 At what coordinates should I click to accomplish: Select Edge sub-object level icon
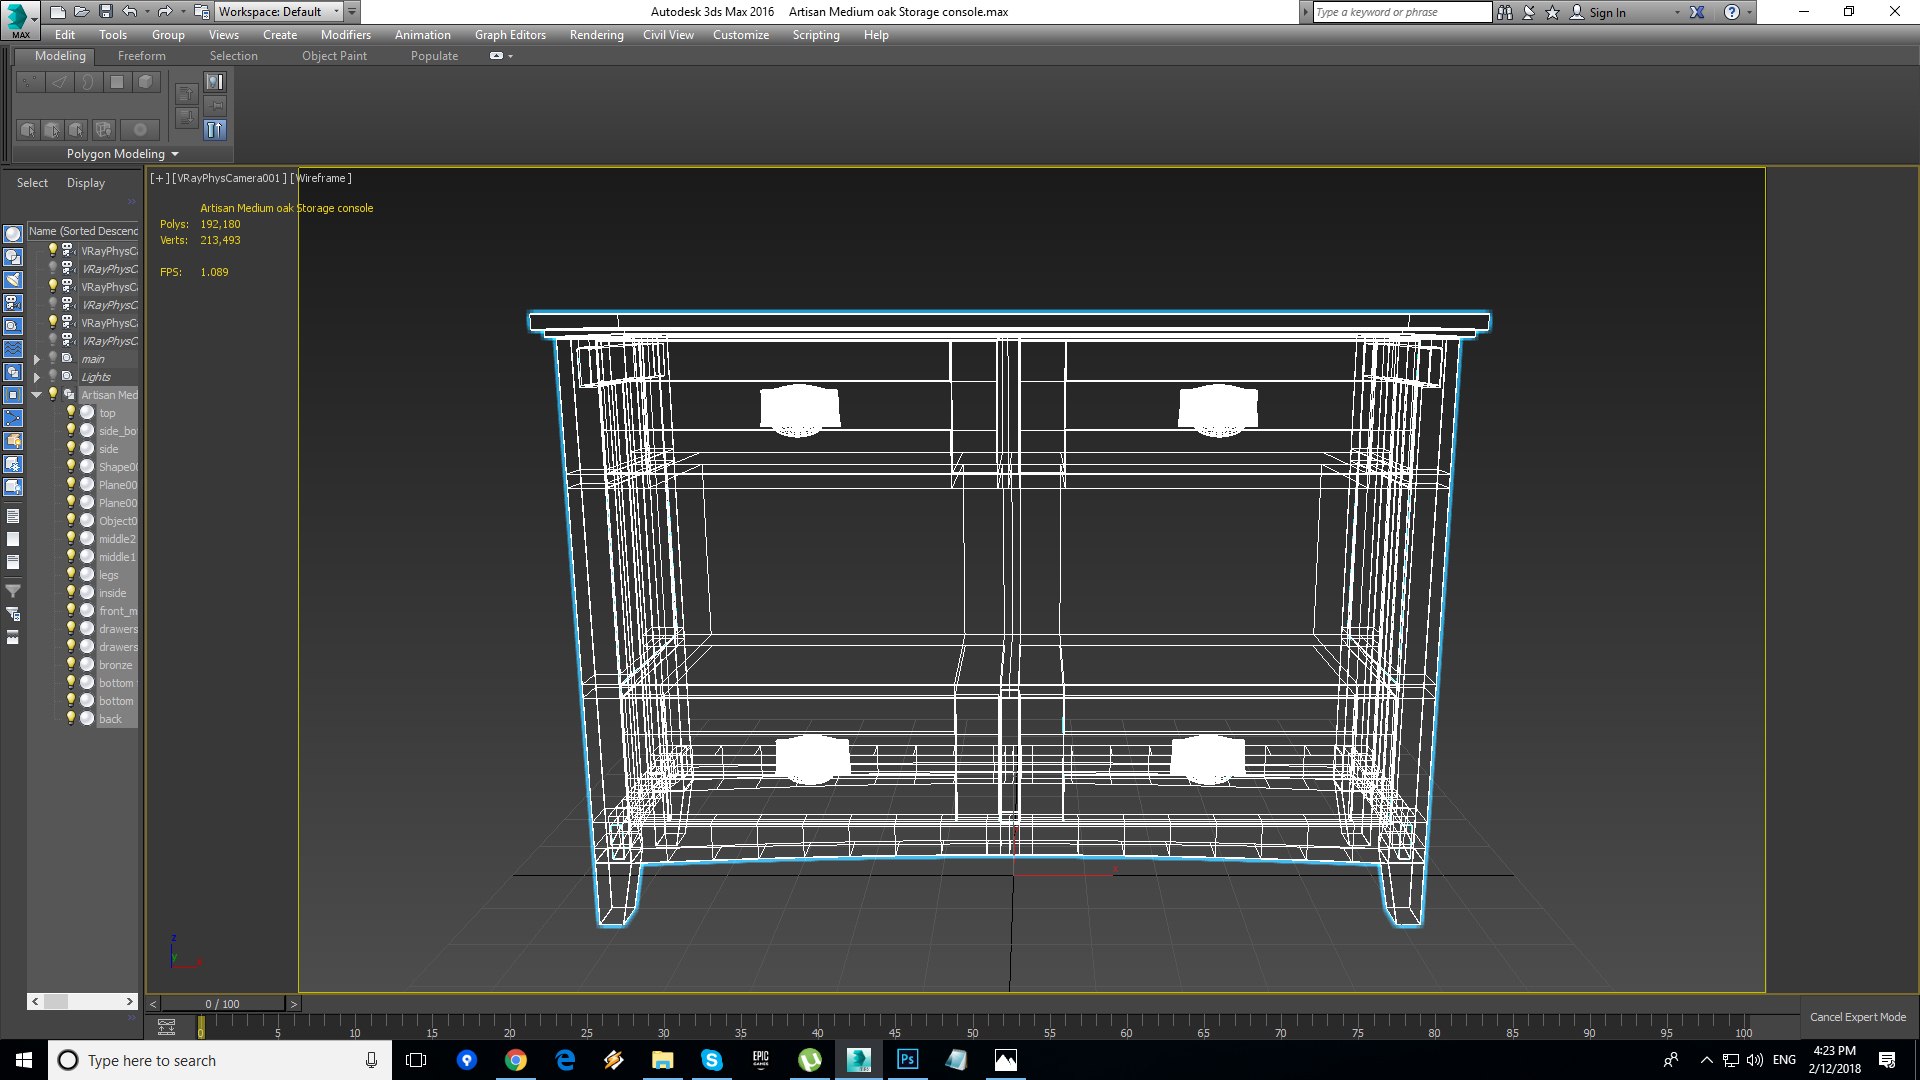pyautogui.click(x=59, y=82)
